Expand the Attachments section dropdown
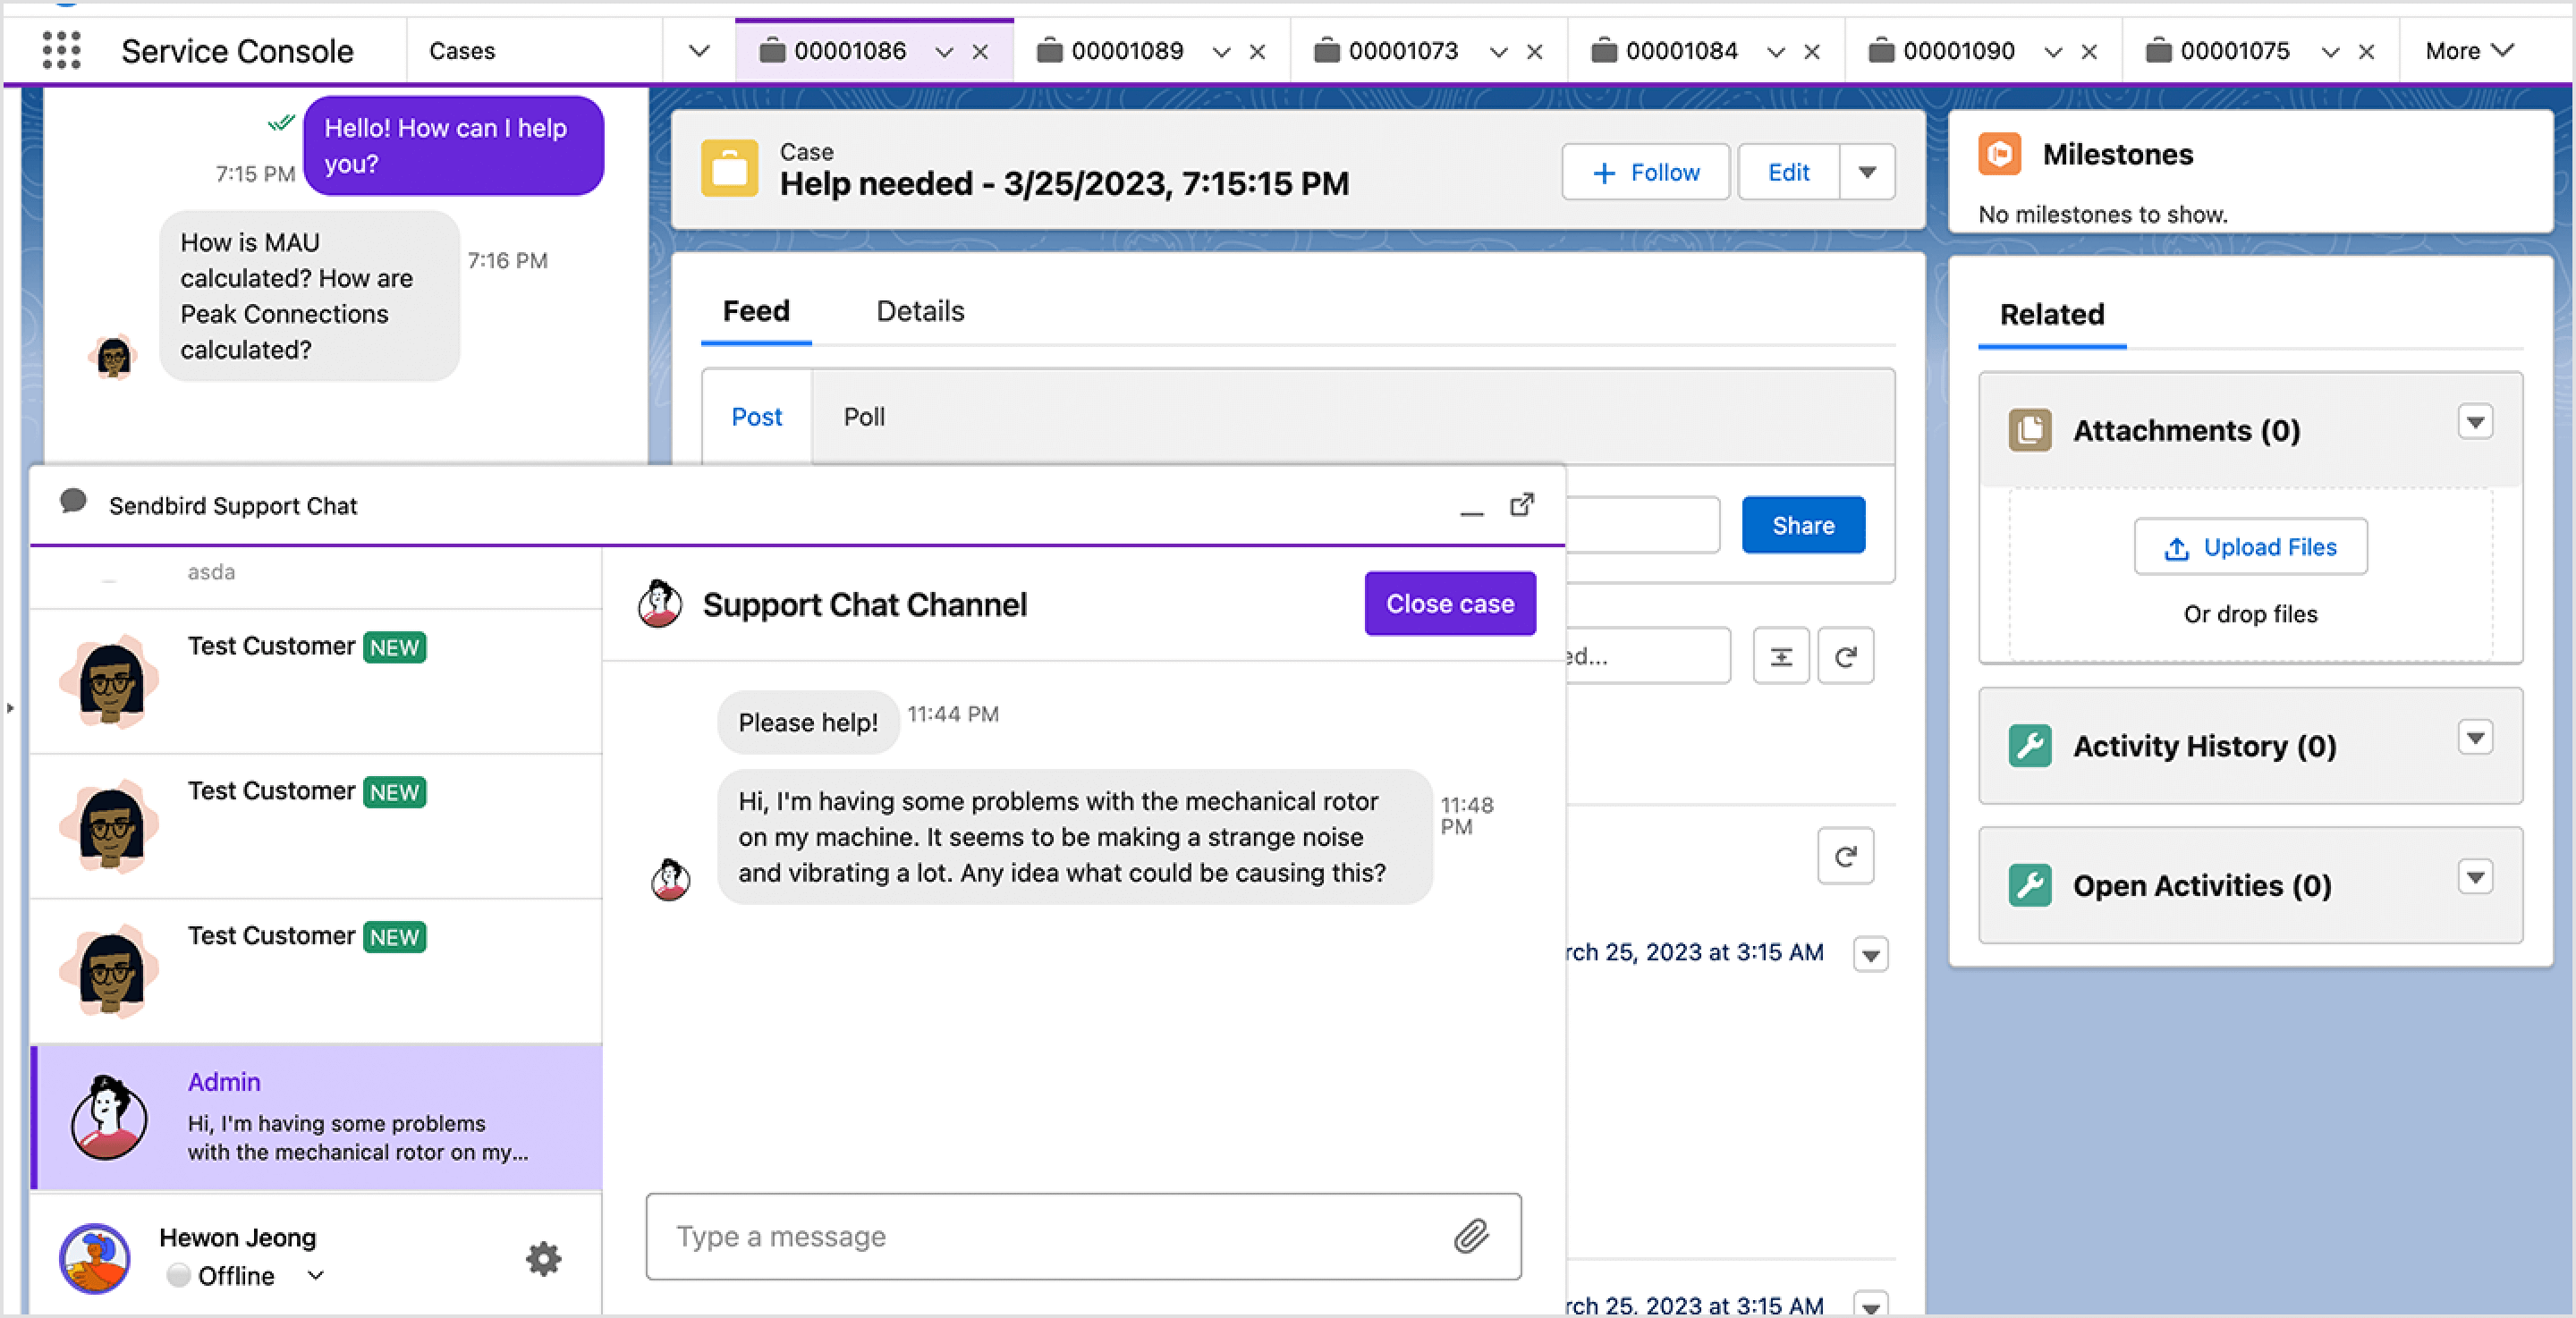 (2475, 423)
